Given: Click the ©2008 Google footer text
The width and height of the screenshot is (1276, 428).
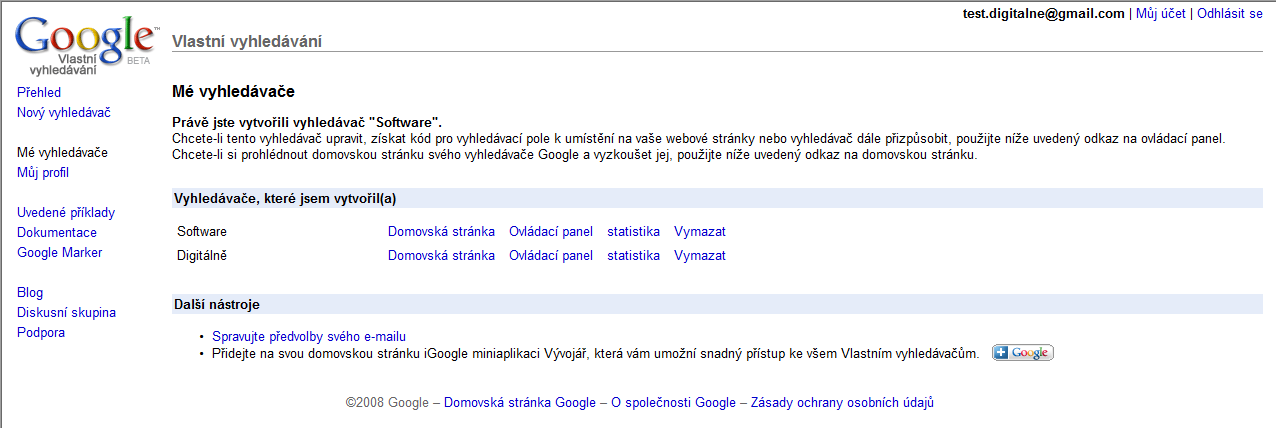Looking at the screenshot, I should point(386,403).
